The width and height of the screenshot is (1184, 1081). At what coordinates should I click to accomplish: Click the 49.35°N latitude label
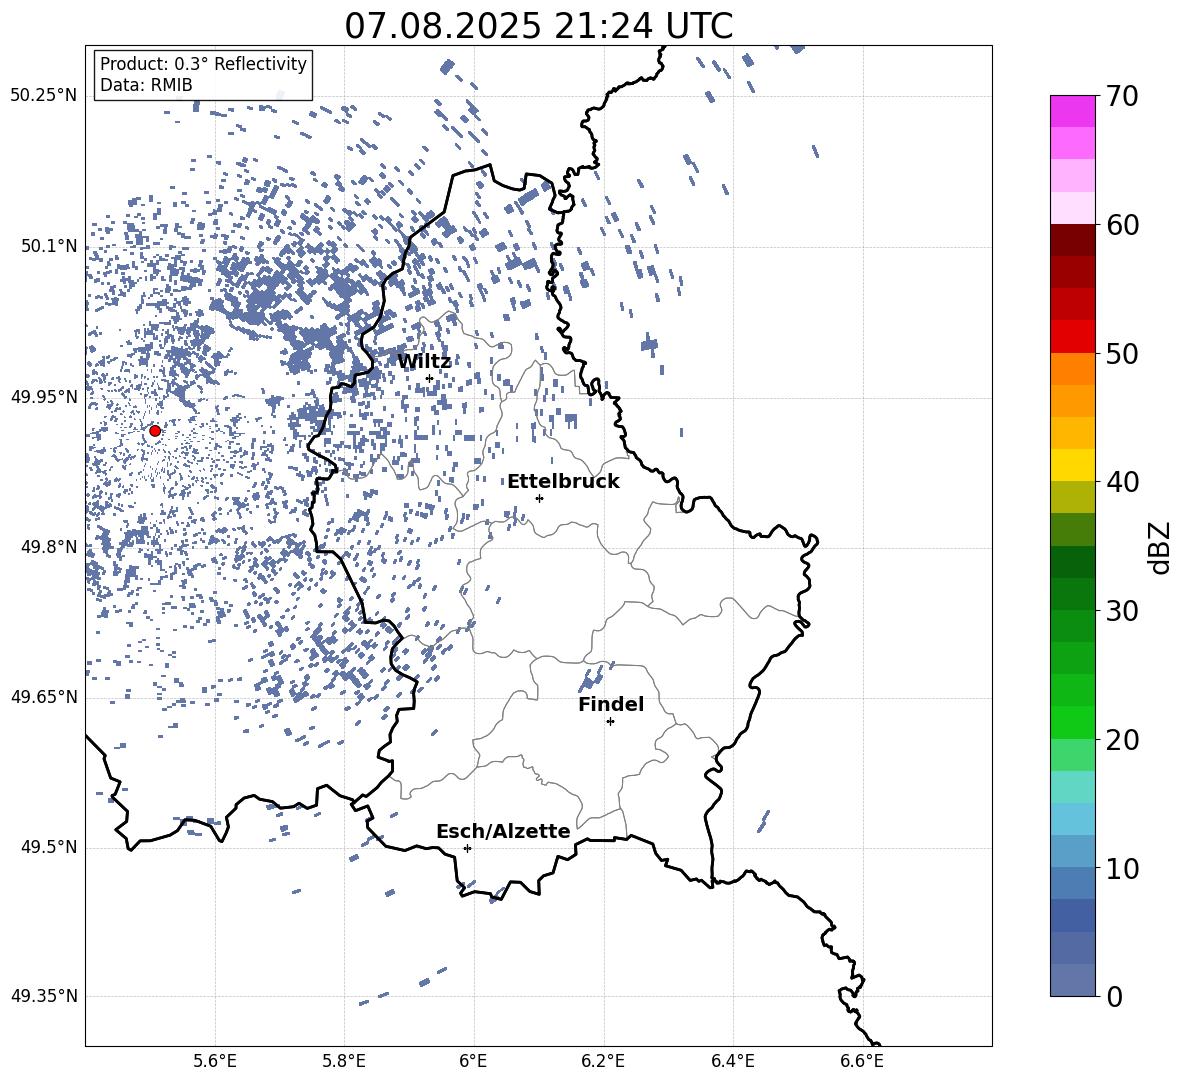click(44, 996)
